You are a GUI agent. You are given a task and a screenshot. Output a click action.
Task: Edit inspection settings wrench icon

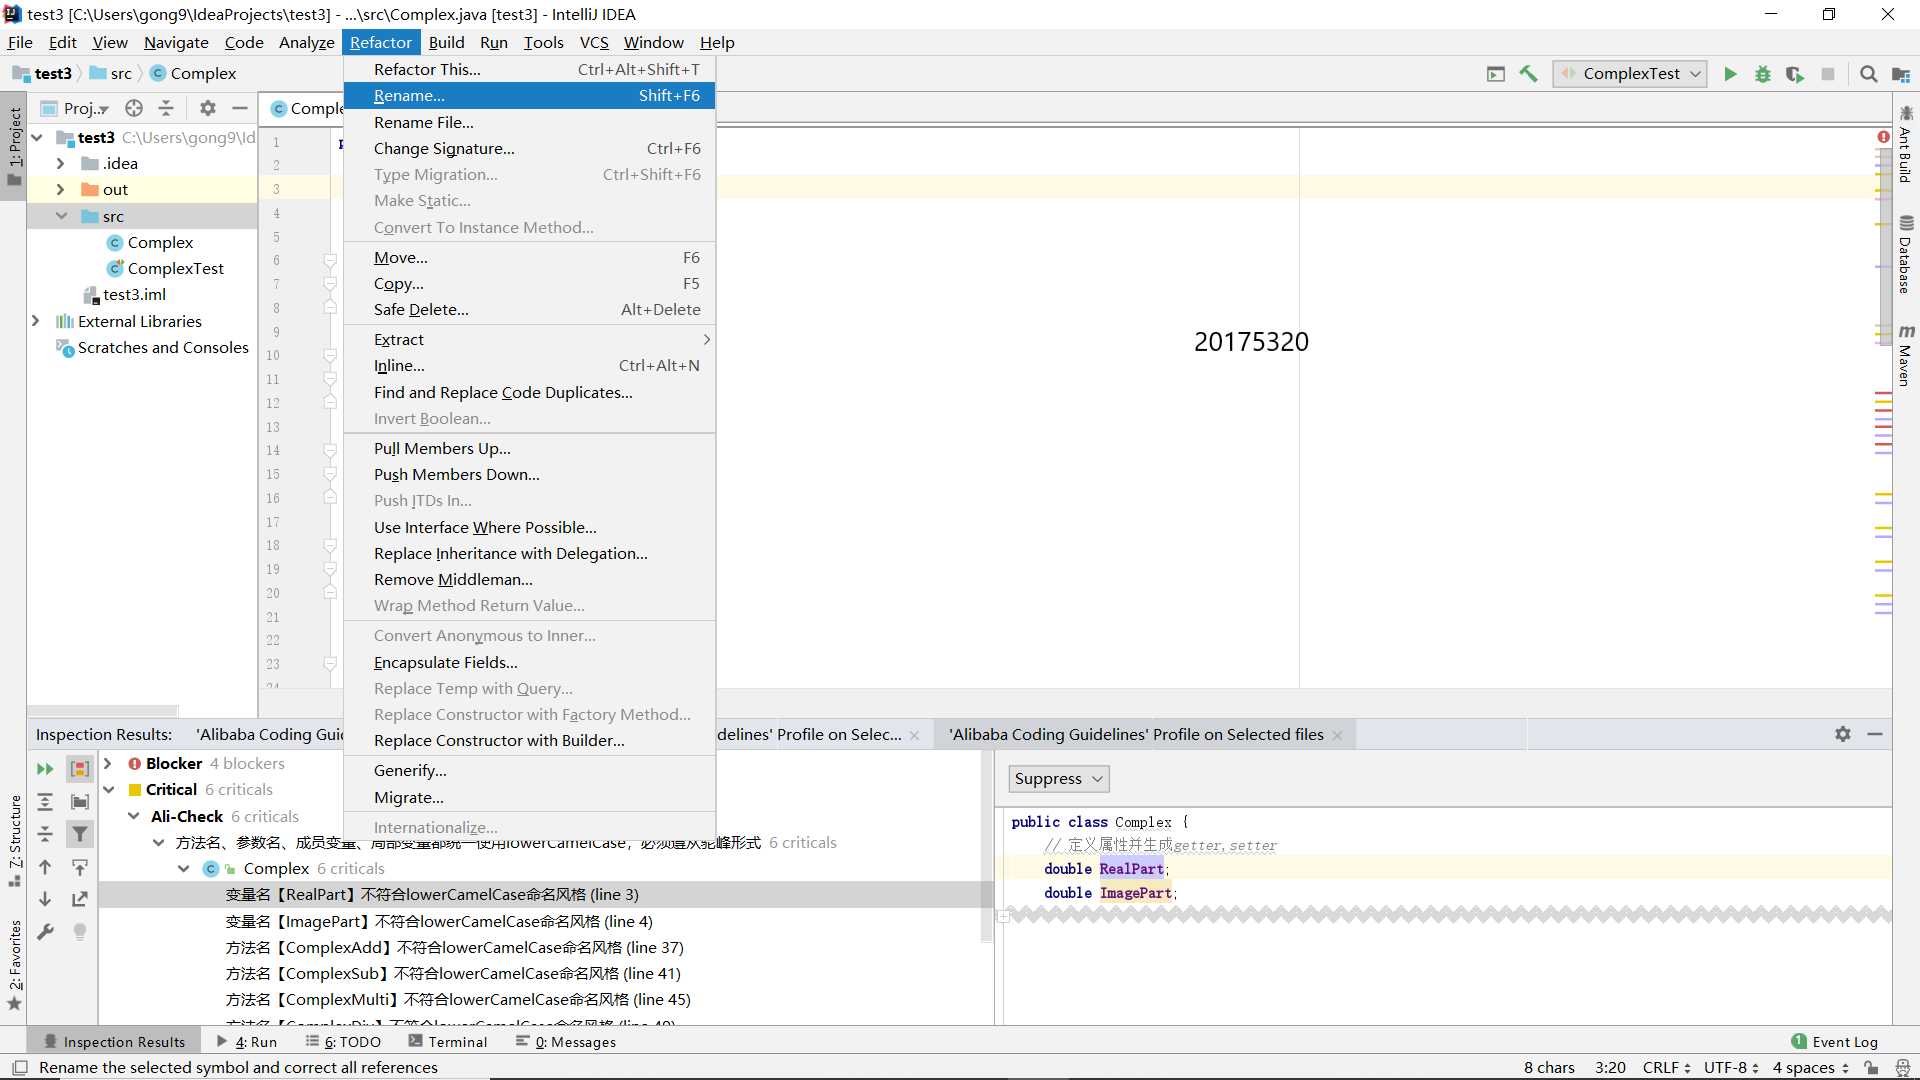(45, 932)
